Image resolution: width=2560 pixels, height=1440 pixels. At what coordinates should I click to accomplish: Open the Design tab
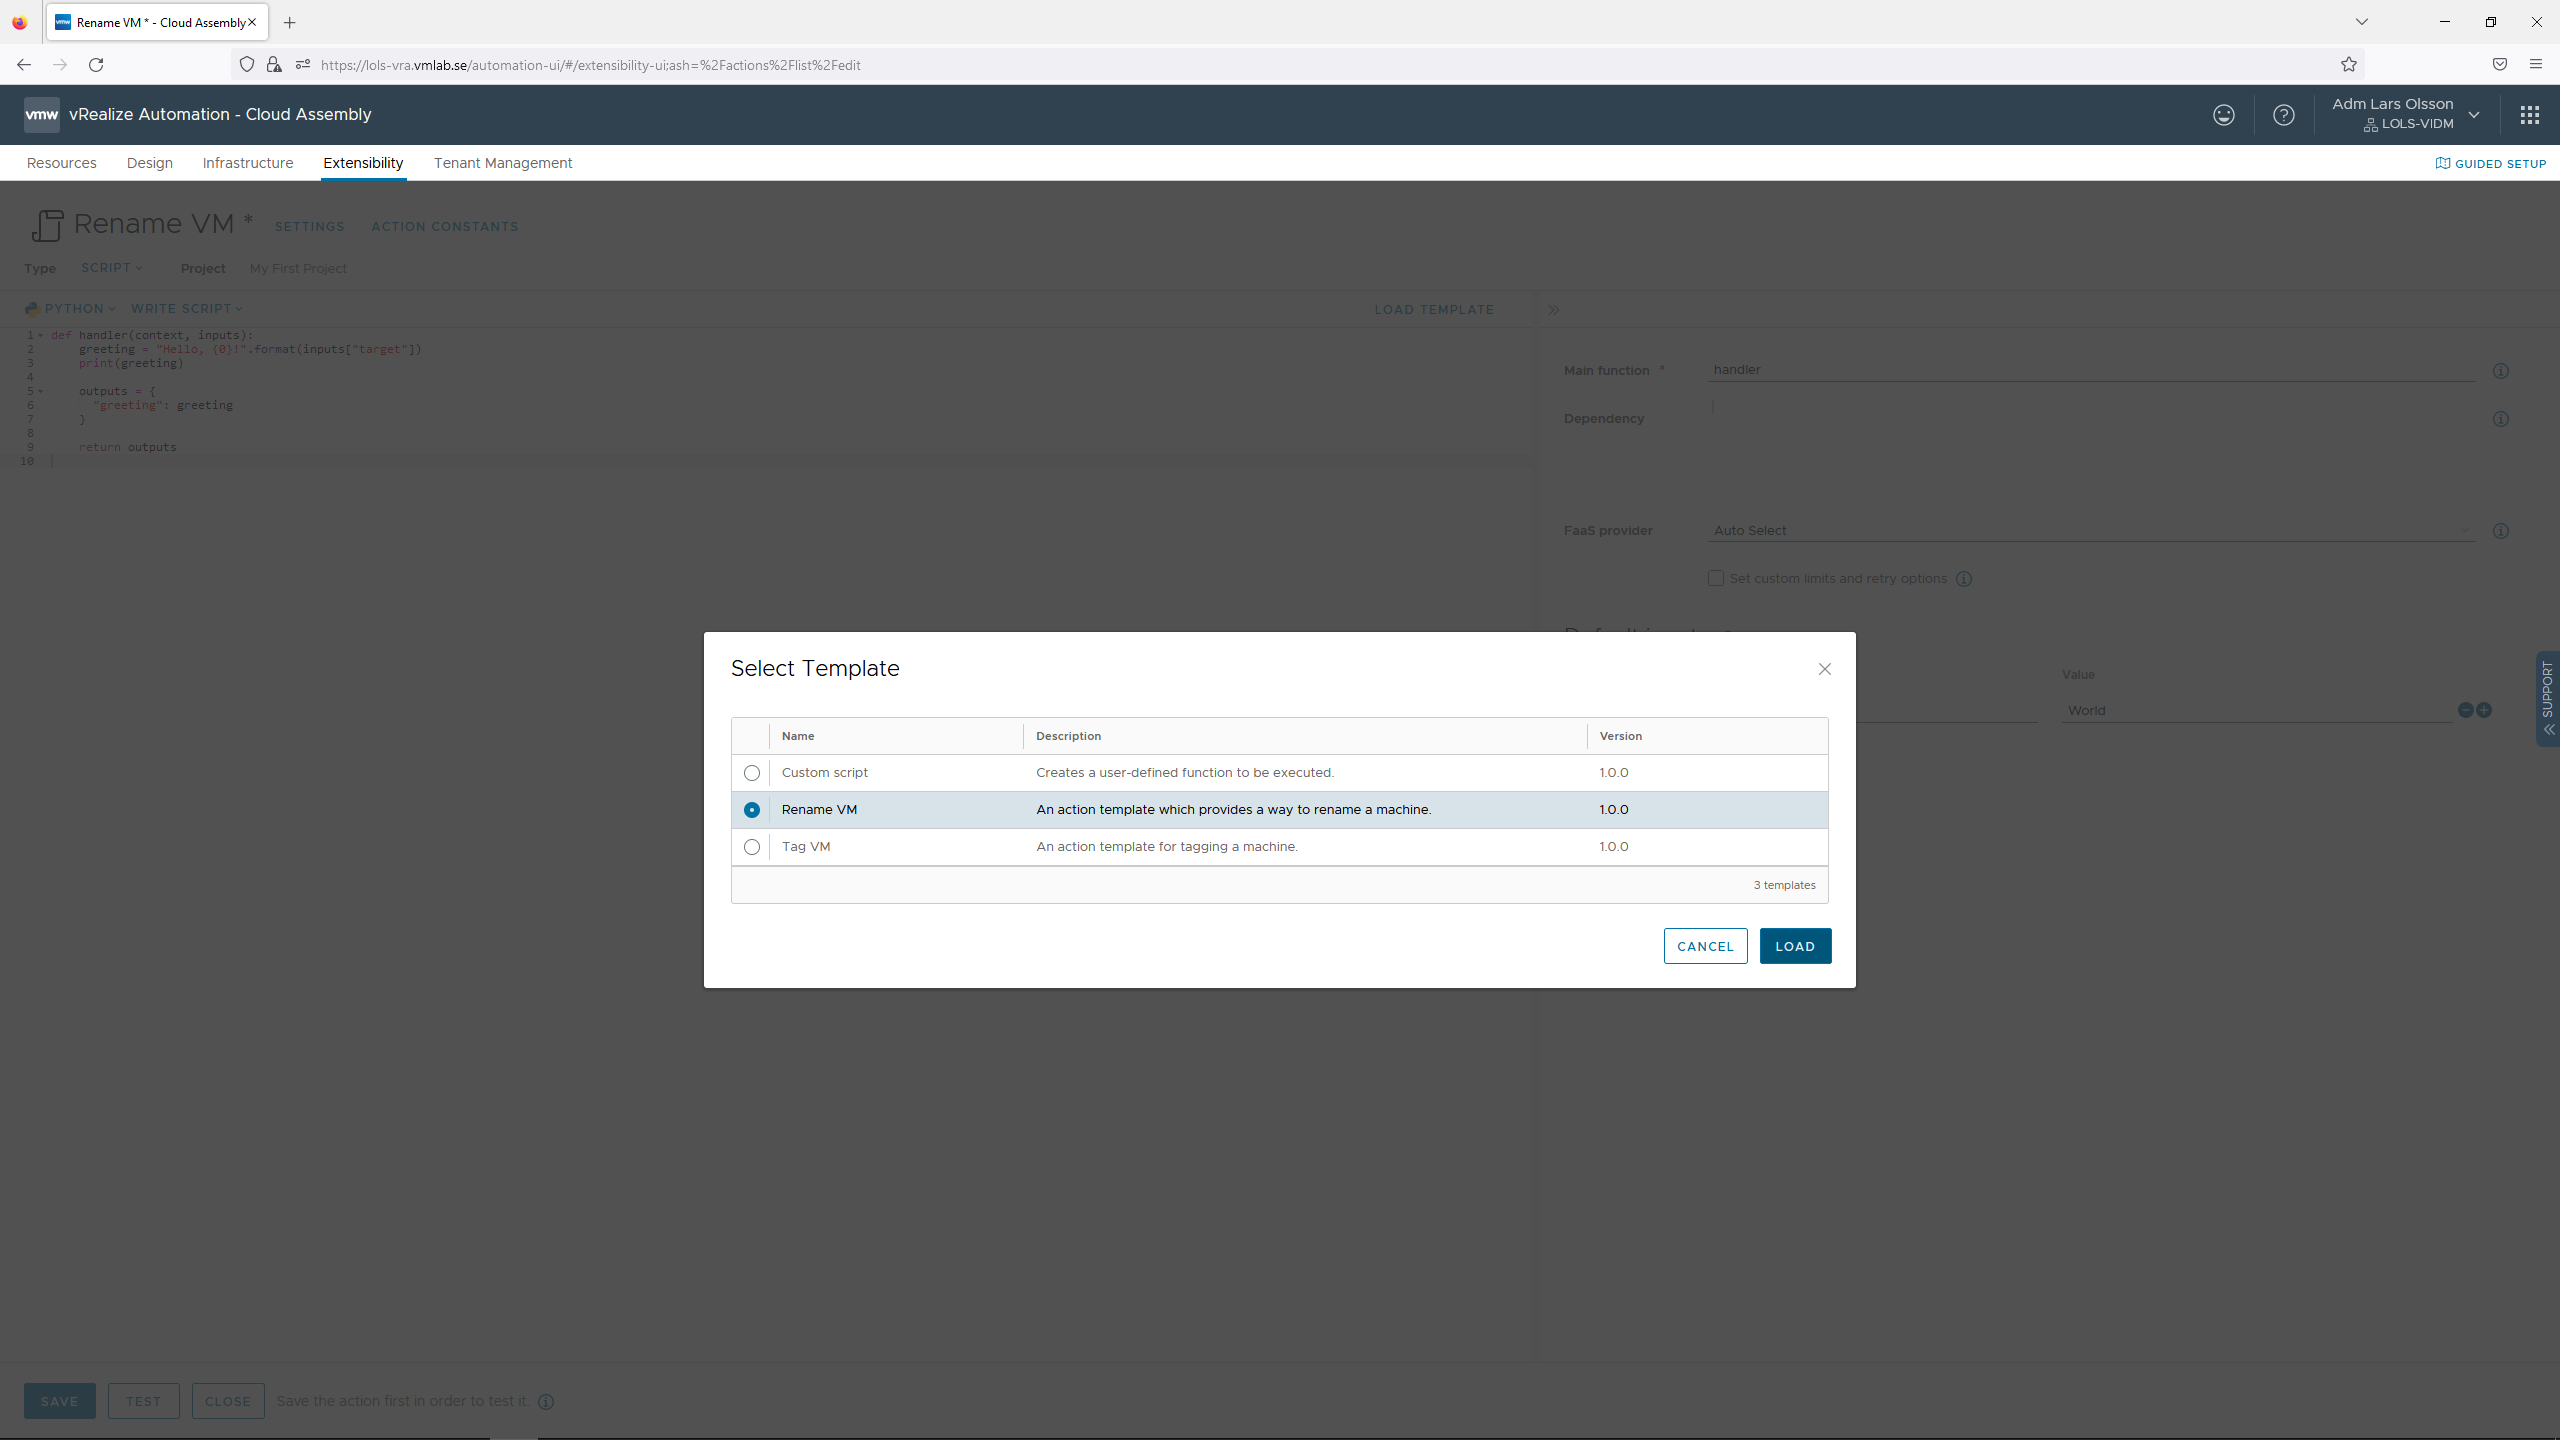150,163
